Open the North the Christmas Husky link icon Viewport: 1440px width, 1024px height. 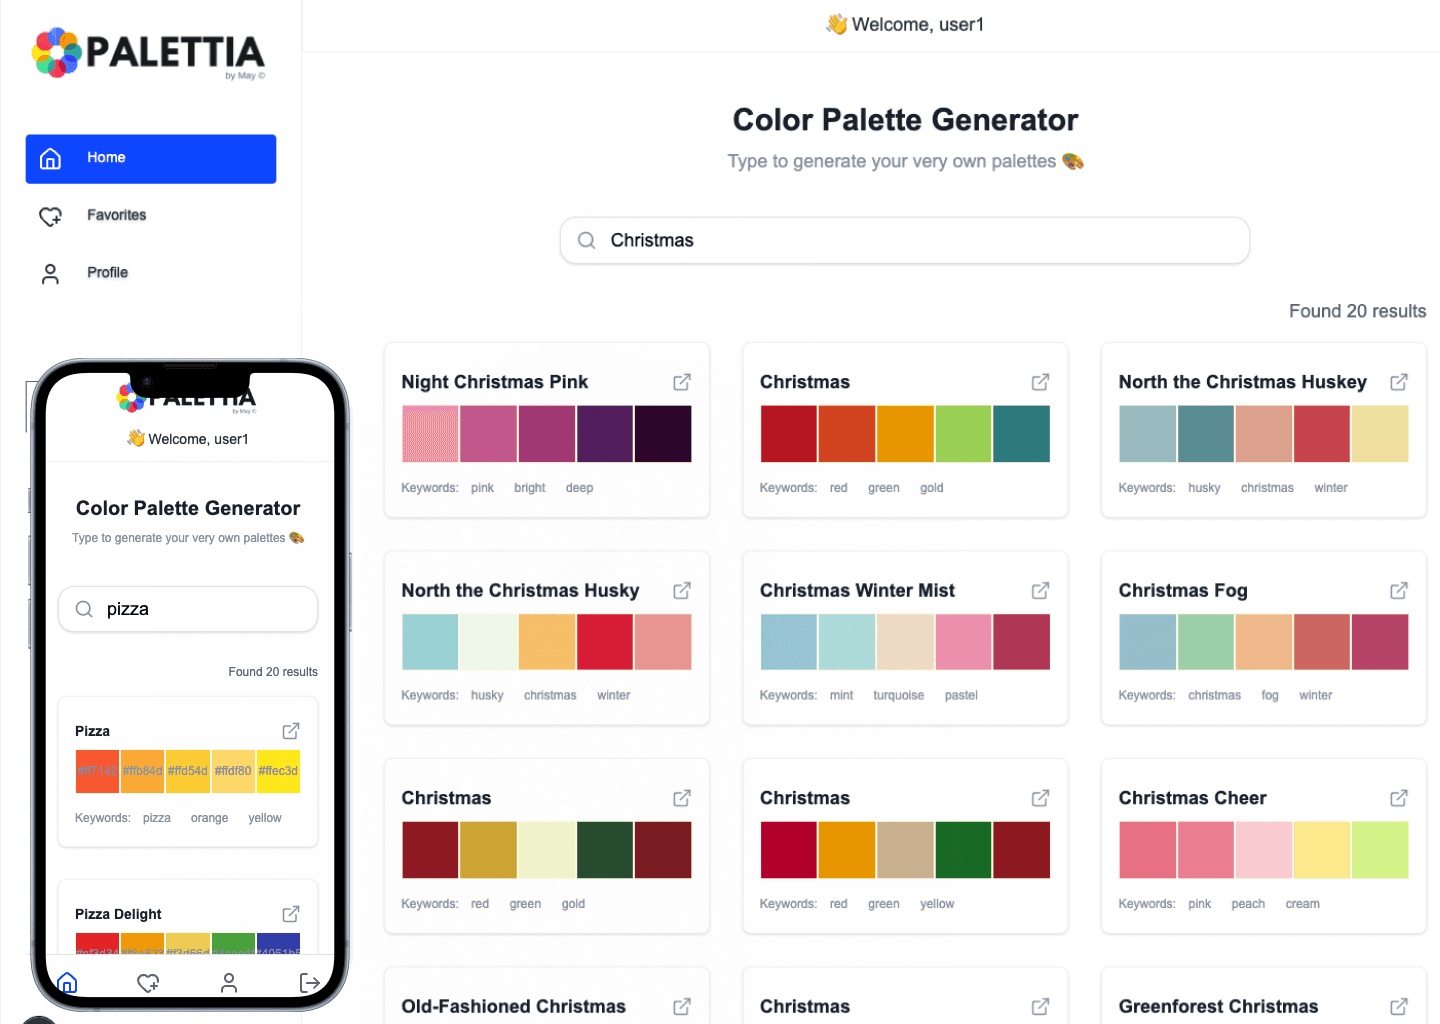[x=682, y=590]
